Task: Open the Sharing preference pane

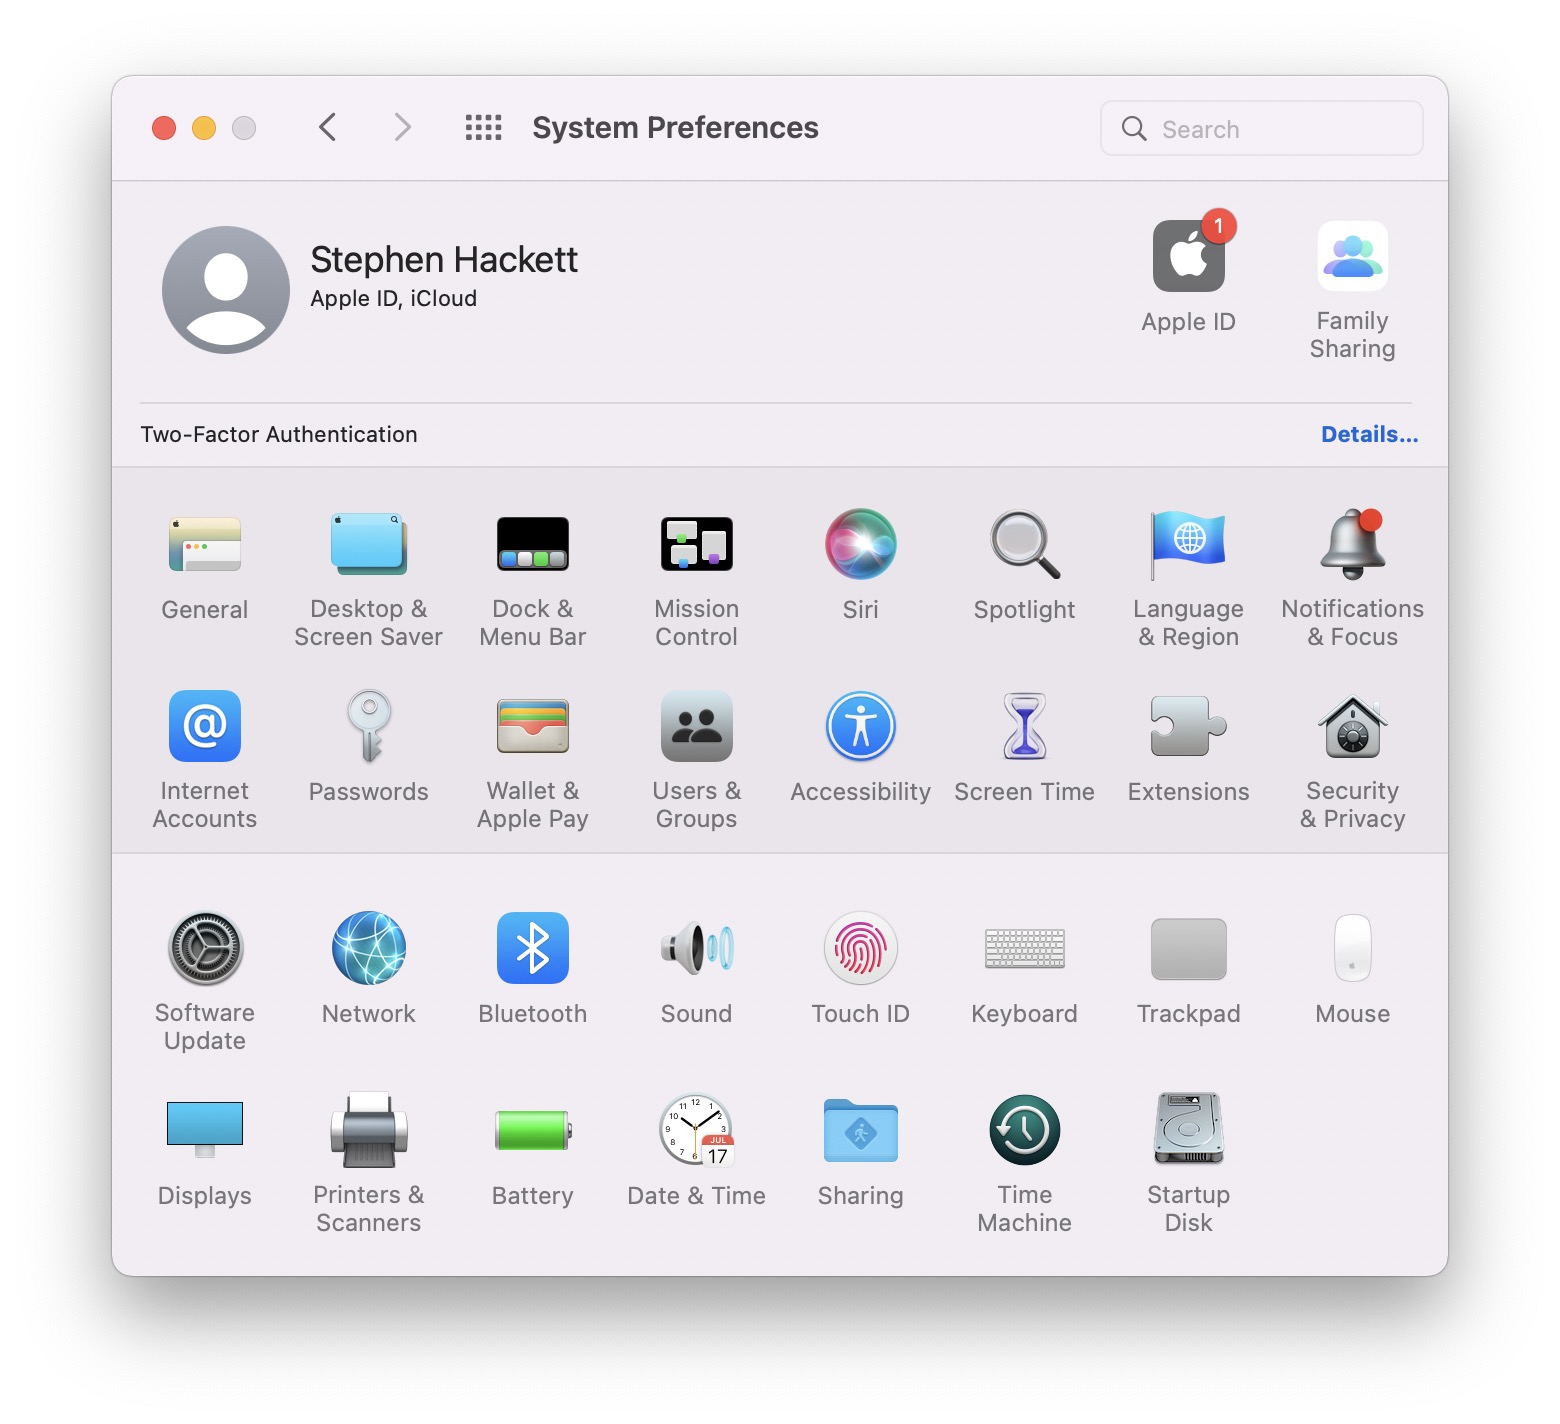Action: [861, 1130]
